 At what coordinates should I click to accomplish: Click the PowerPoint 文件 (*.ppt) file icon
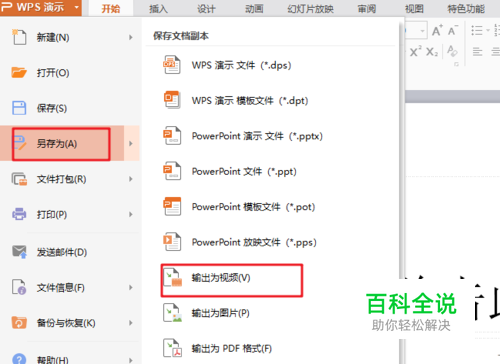pos(172,171)
